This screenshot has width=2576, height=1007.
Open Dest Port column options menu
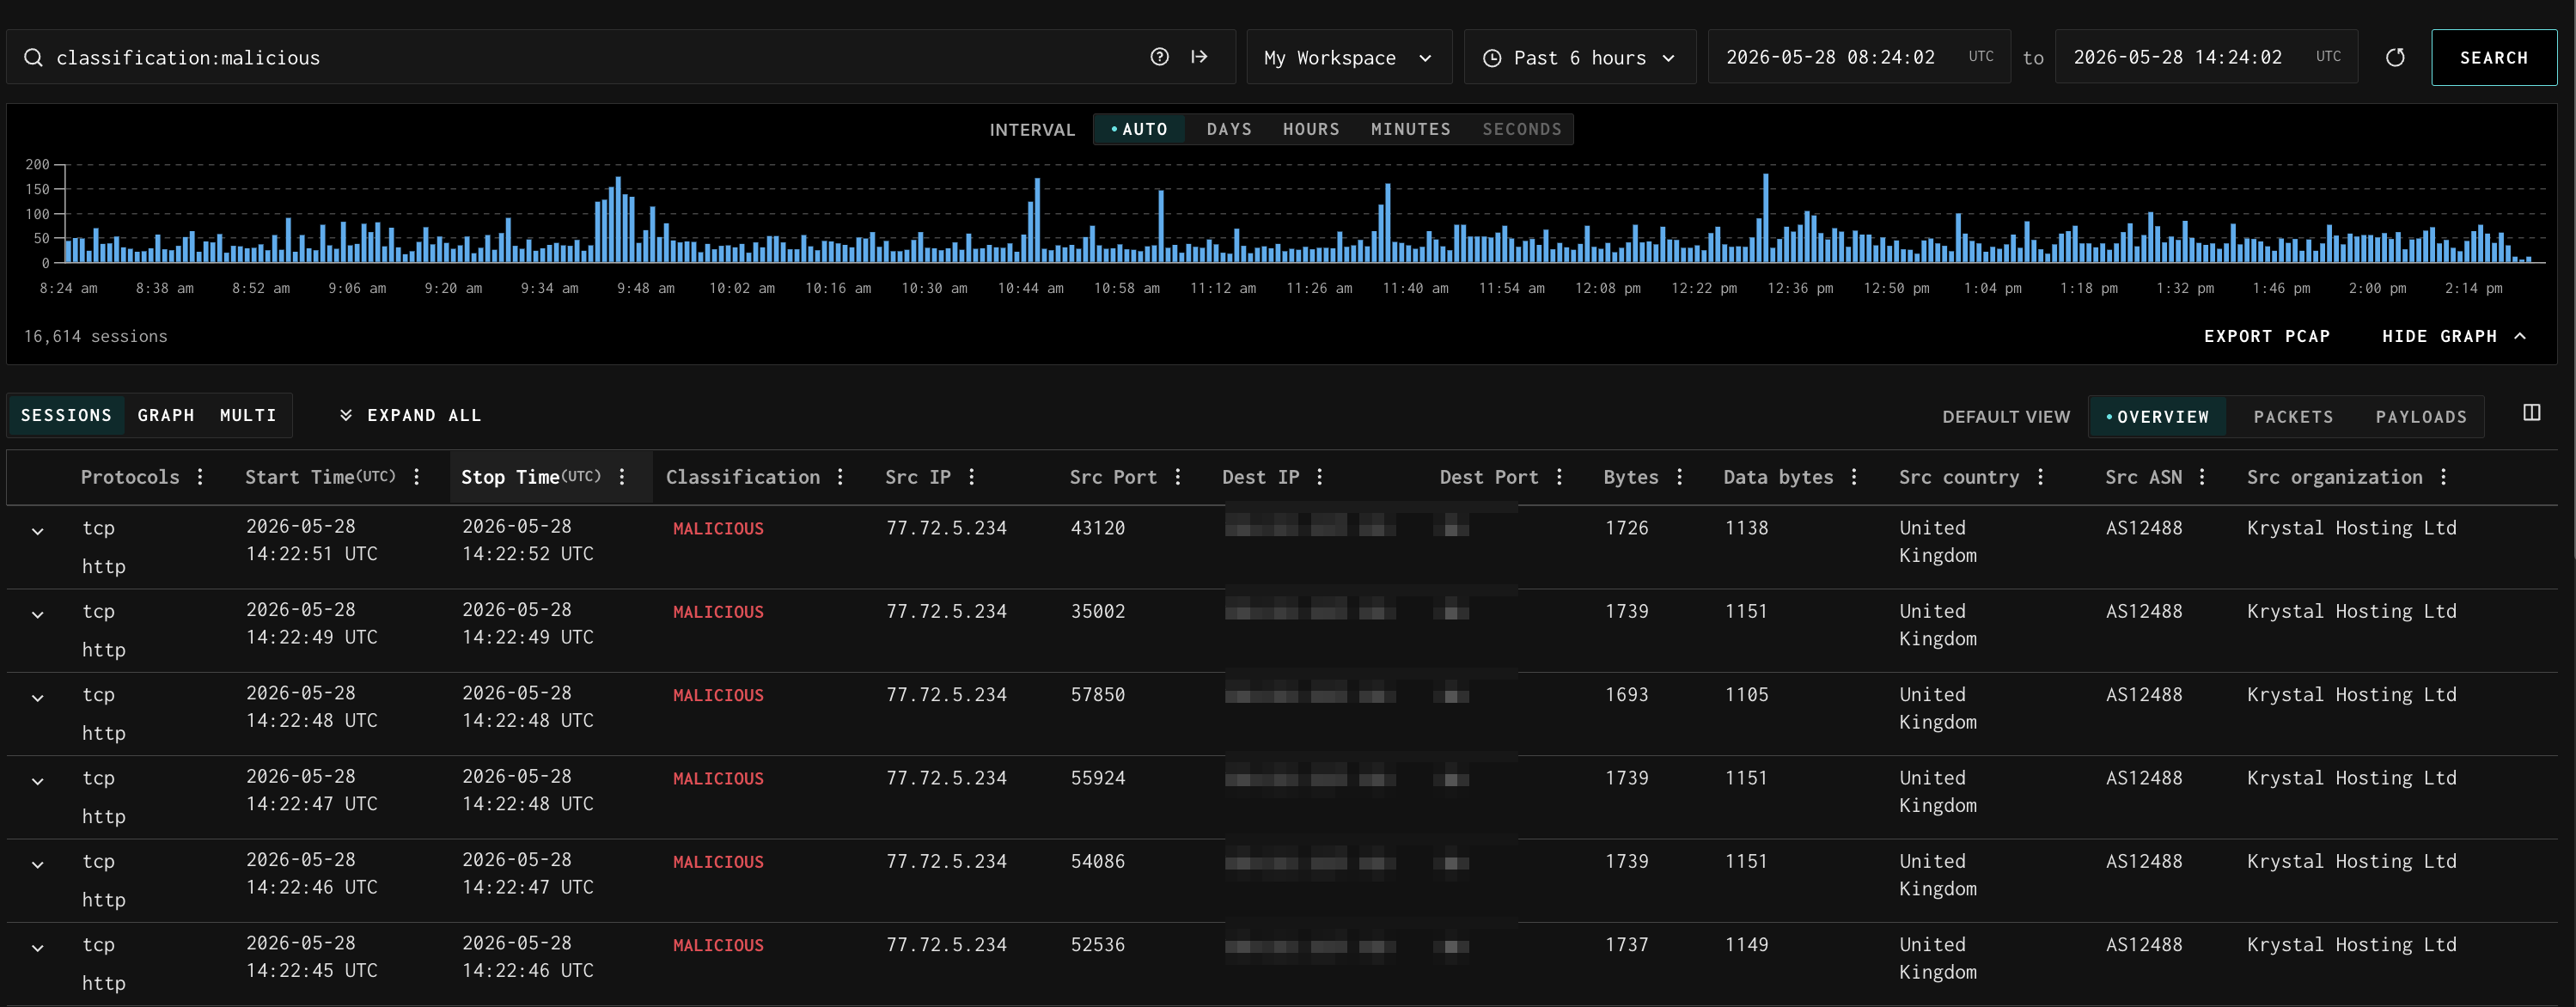pyautogui.click(x=1559, y=477)
